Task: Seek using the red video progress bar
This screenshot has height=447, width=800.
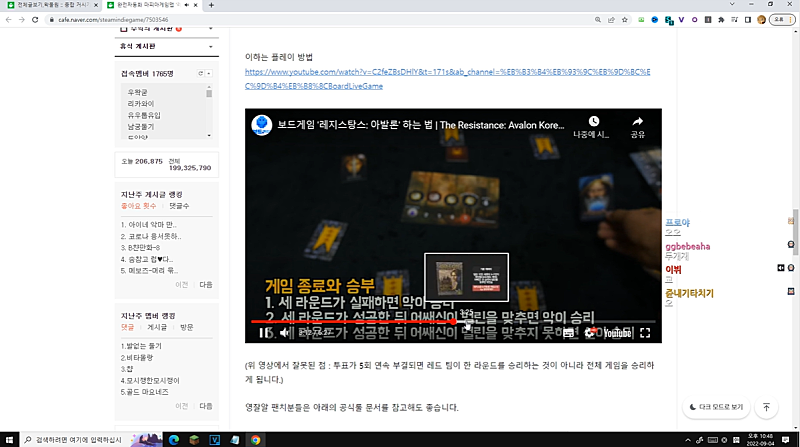Action: click(x=453, y=321)
